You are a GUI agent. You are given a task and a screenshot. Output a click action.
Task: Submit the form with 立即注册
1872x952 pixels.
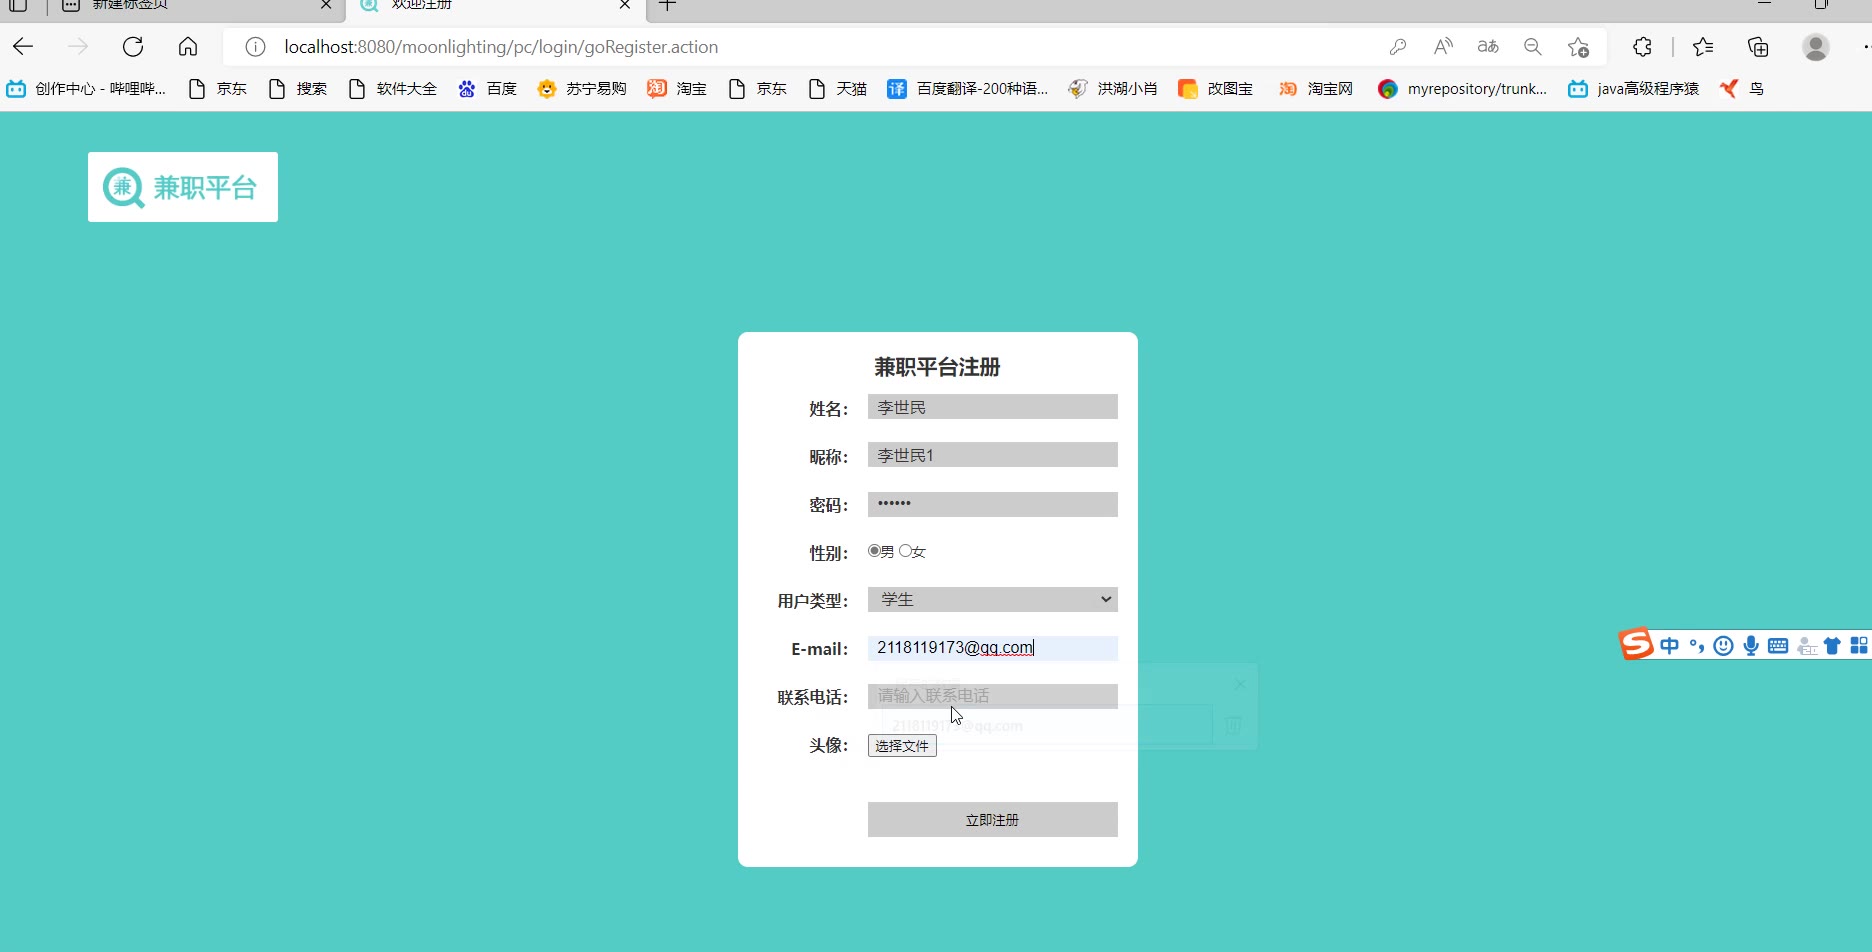point(992,819)
